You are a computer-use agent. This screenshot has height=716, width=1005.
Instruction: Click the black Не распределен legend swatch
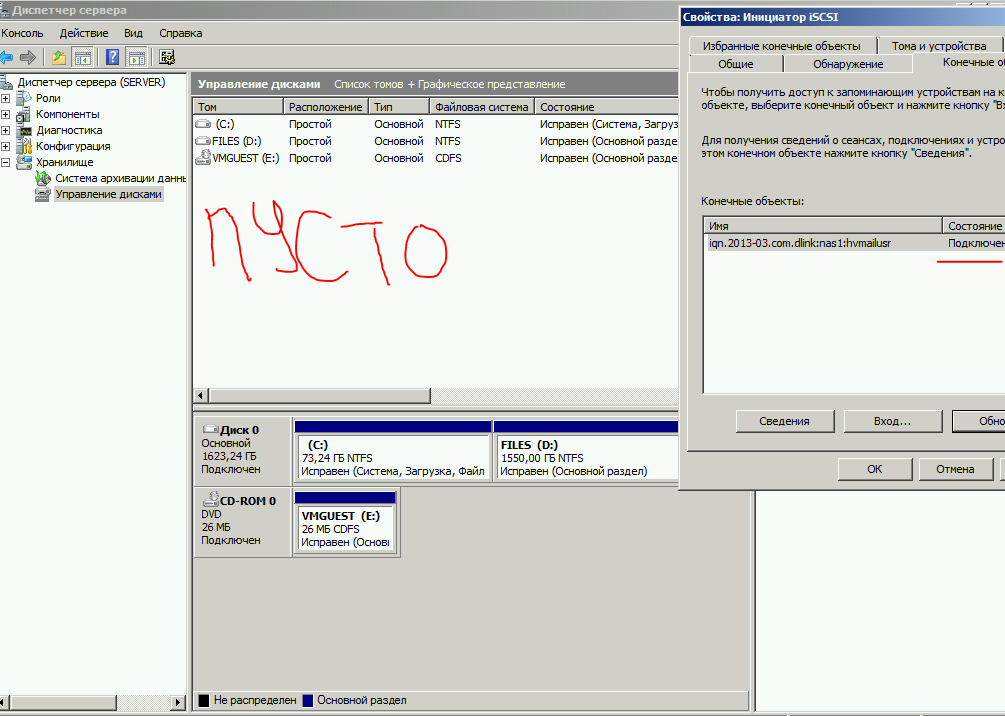(204, 701)
